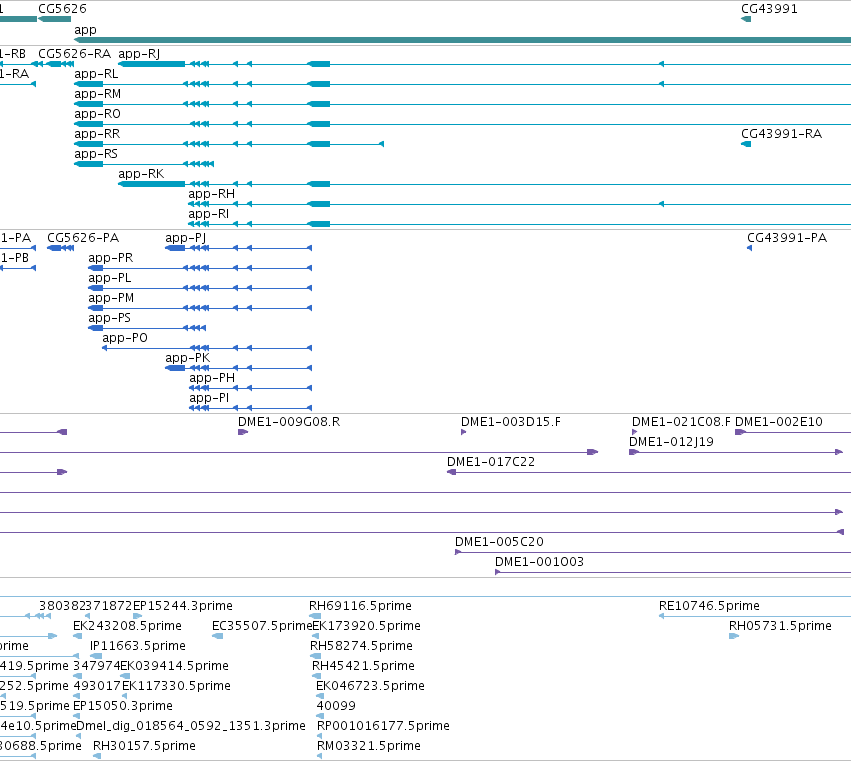Select app-RK transcript label
The width and height of the screenshot is (851, 761).
pyautogui.click(x=141, y=174)
